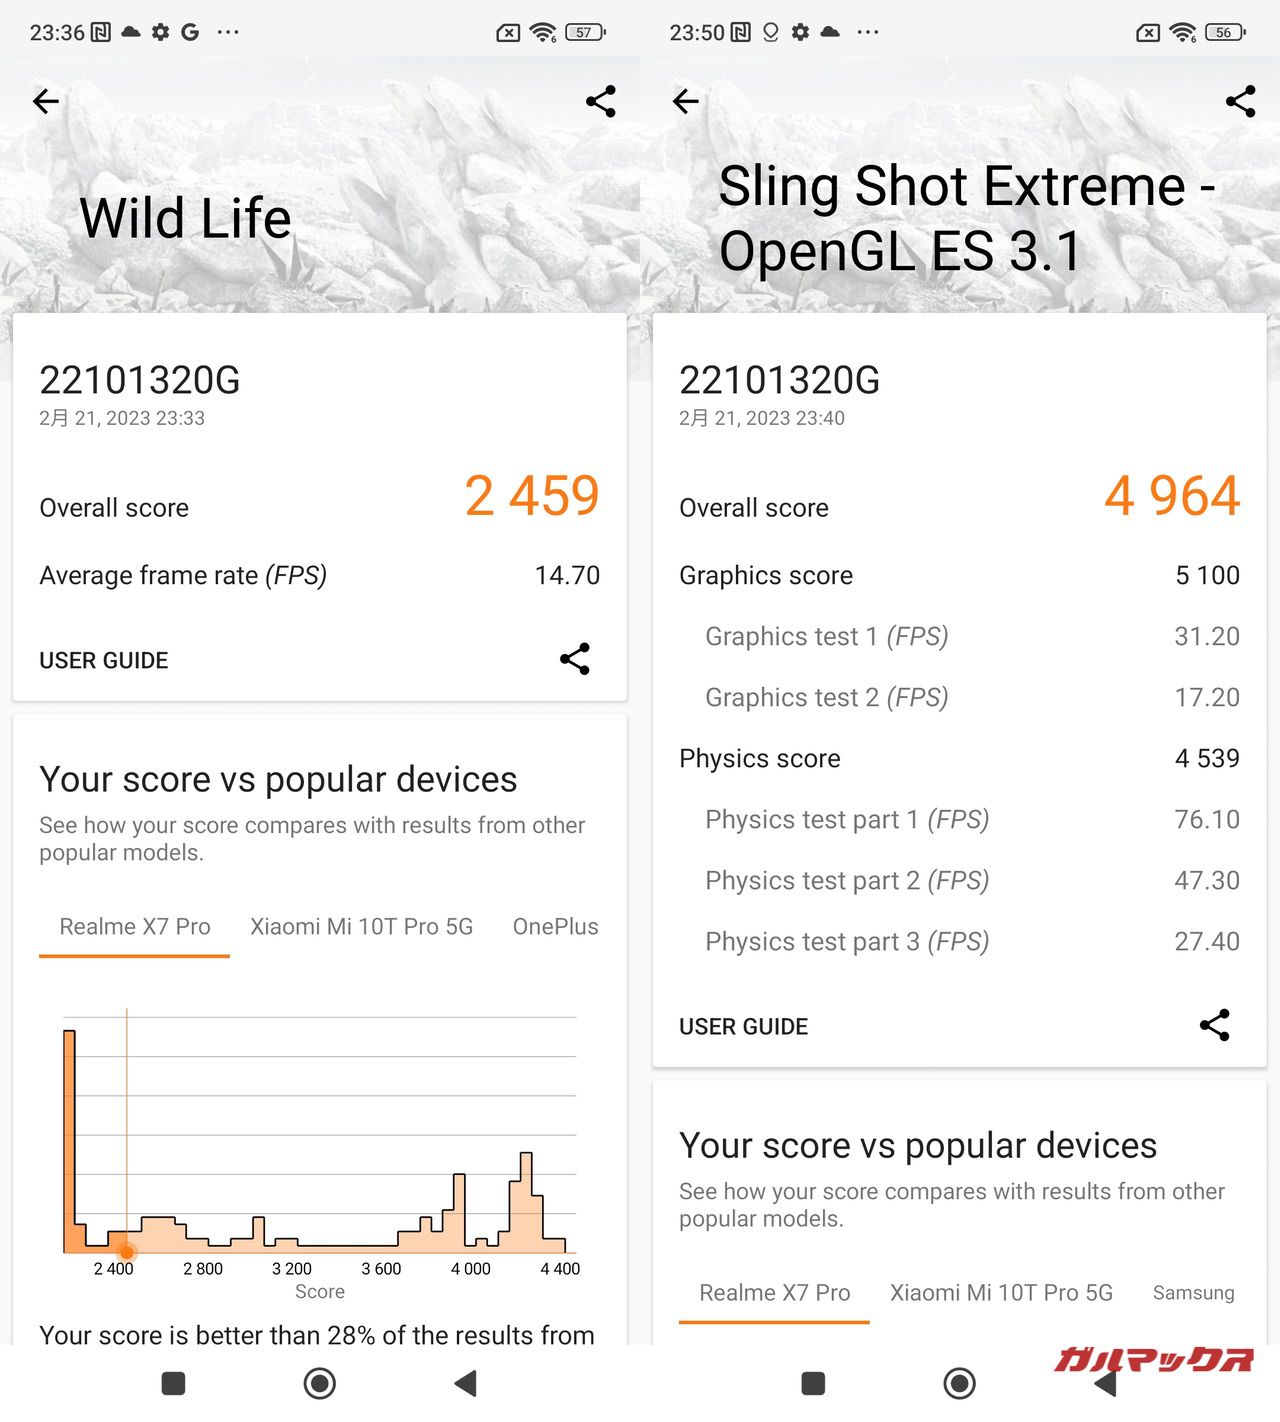1280x1422 pixels.
Task: Open USER GUIDE in Sling Shot card
Action: [x=744, y=1027]
